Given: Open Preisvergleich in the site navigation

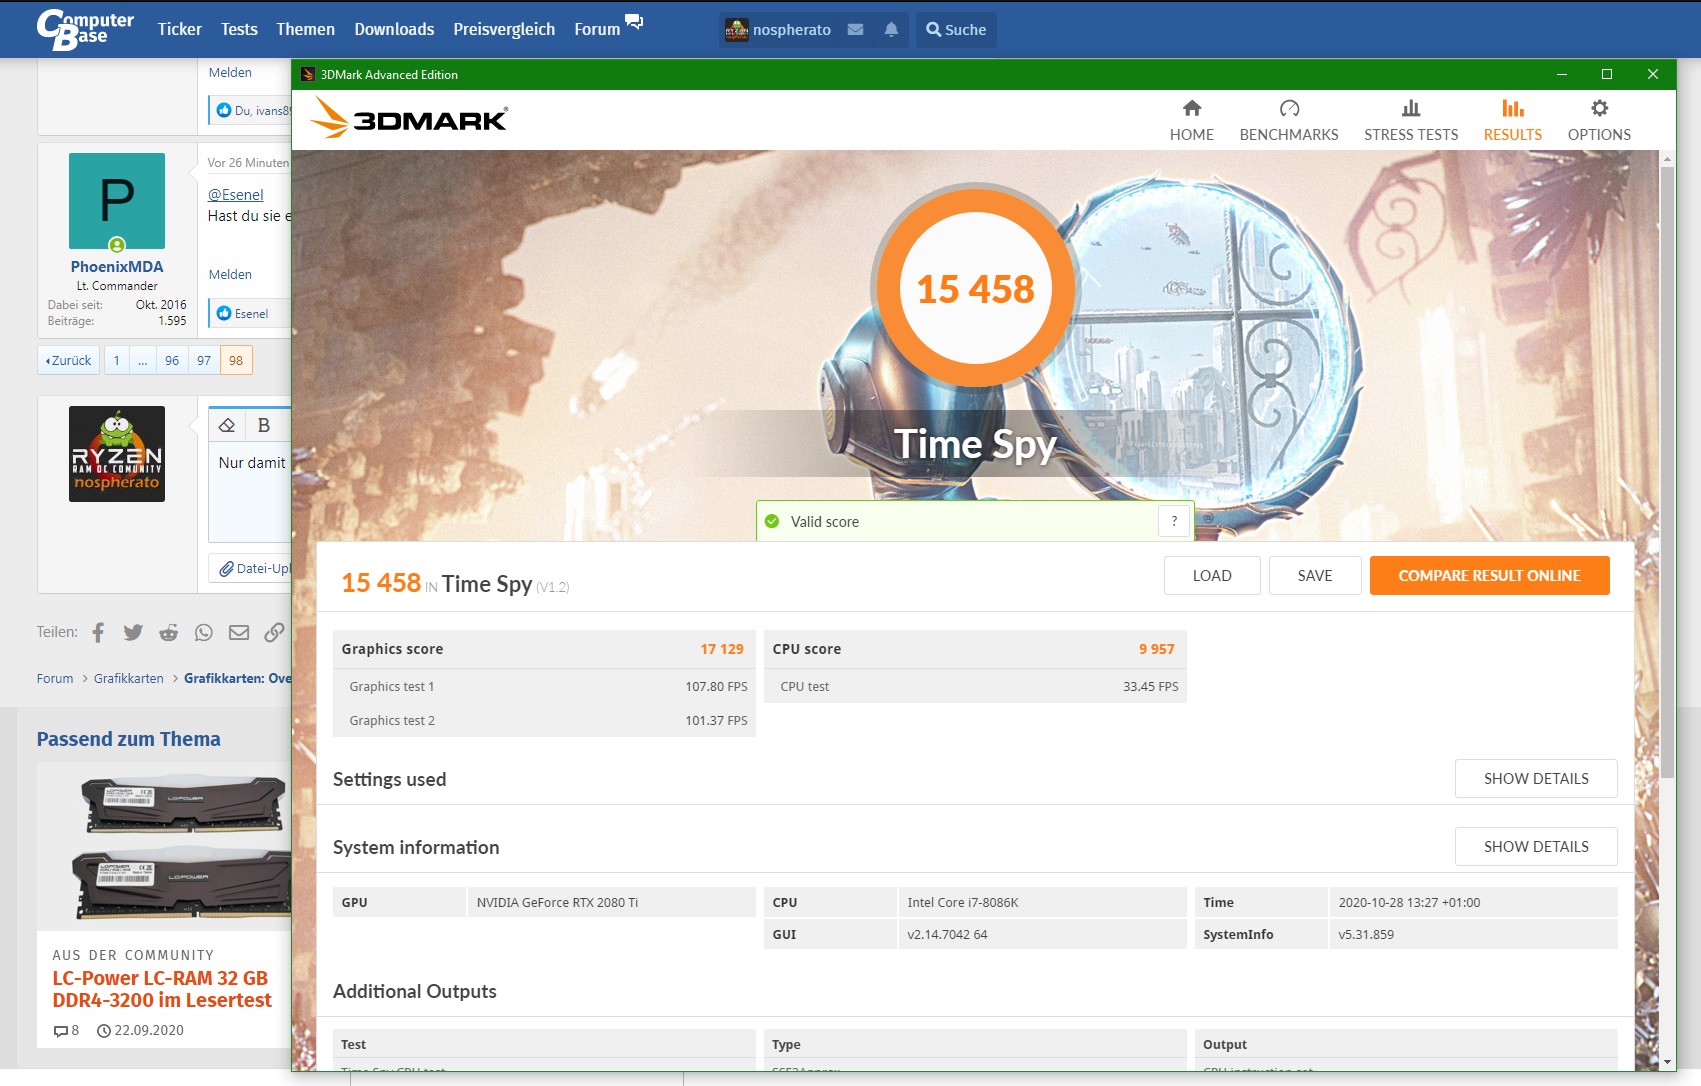Looking at the screenshot, I should click(504, 29).
